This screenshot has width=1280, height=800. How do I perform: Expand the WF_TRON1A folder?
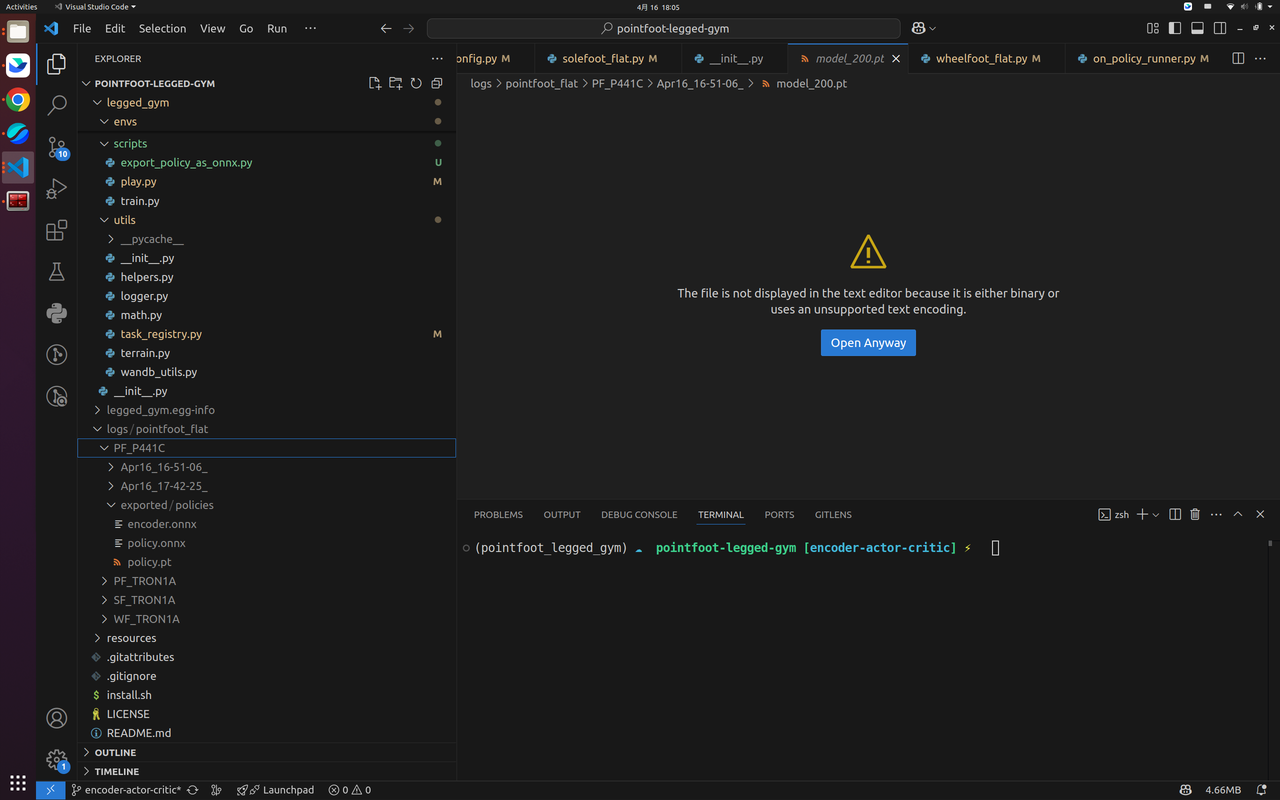point(266,619)
